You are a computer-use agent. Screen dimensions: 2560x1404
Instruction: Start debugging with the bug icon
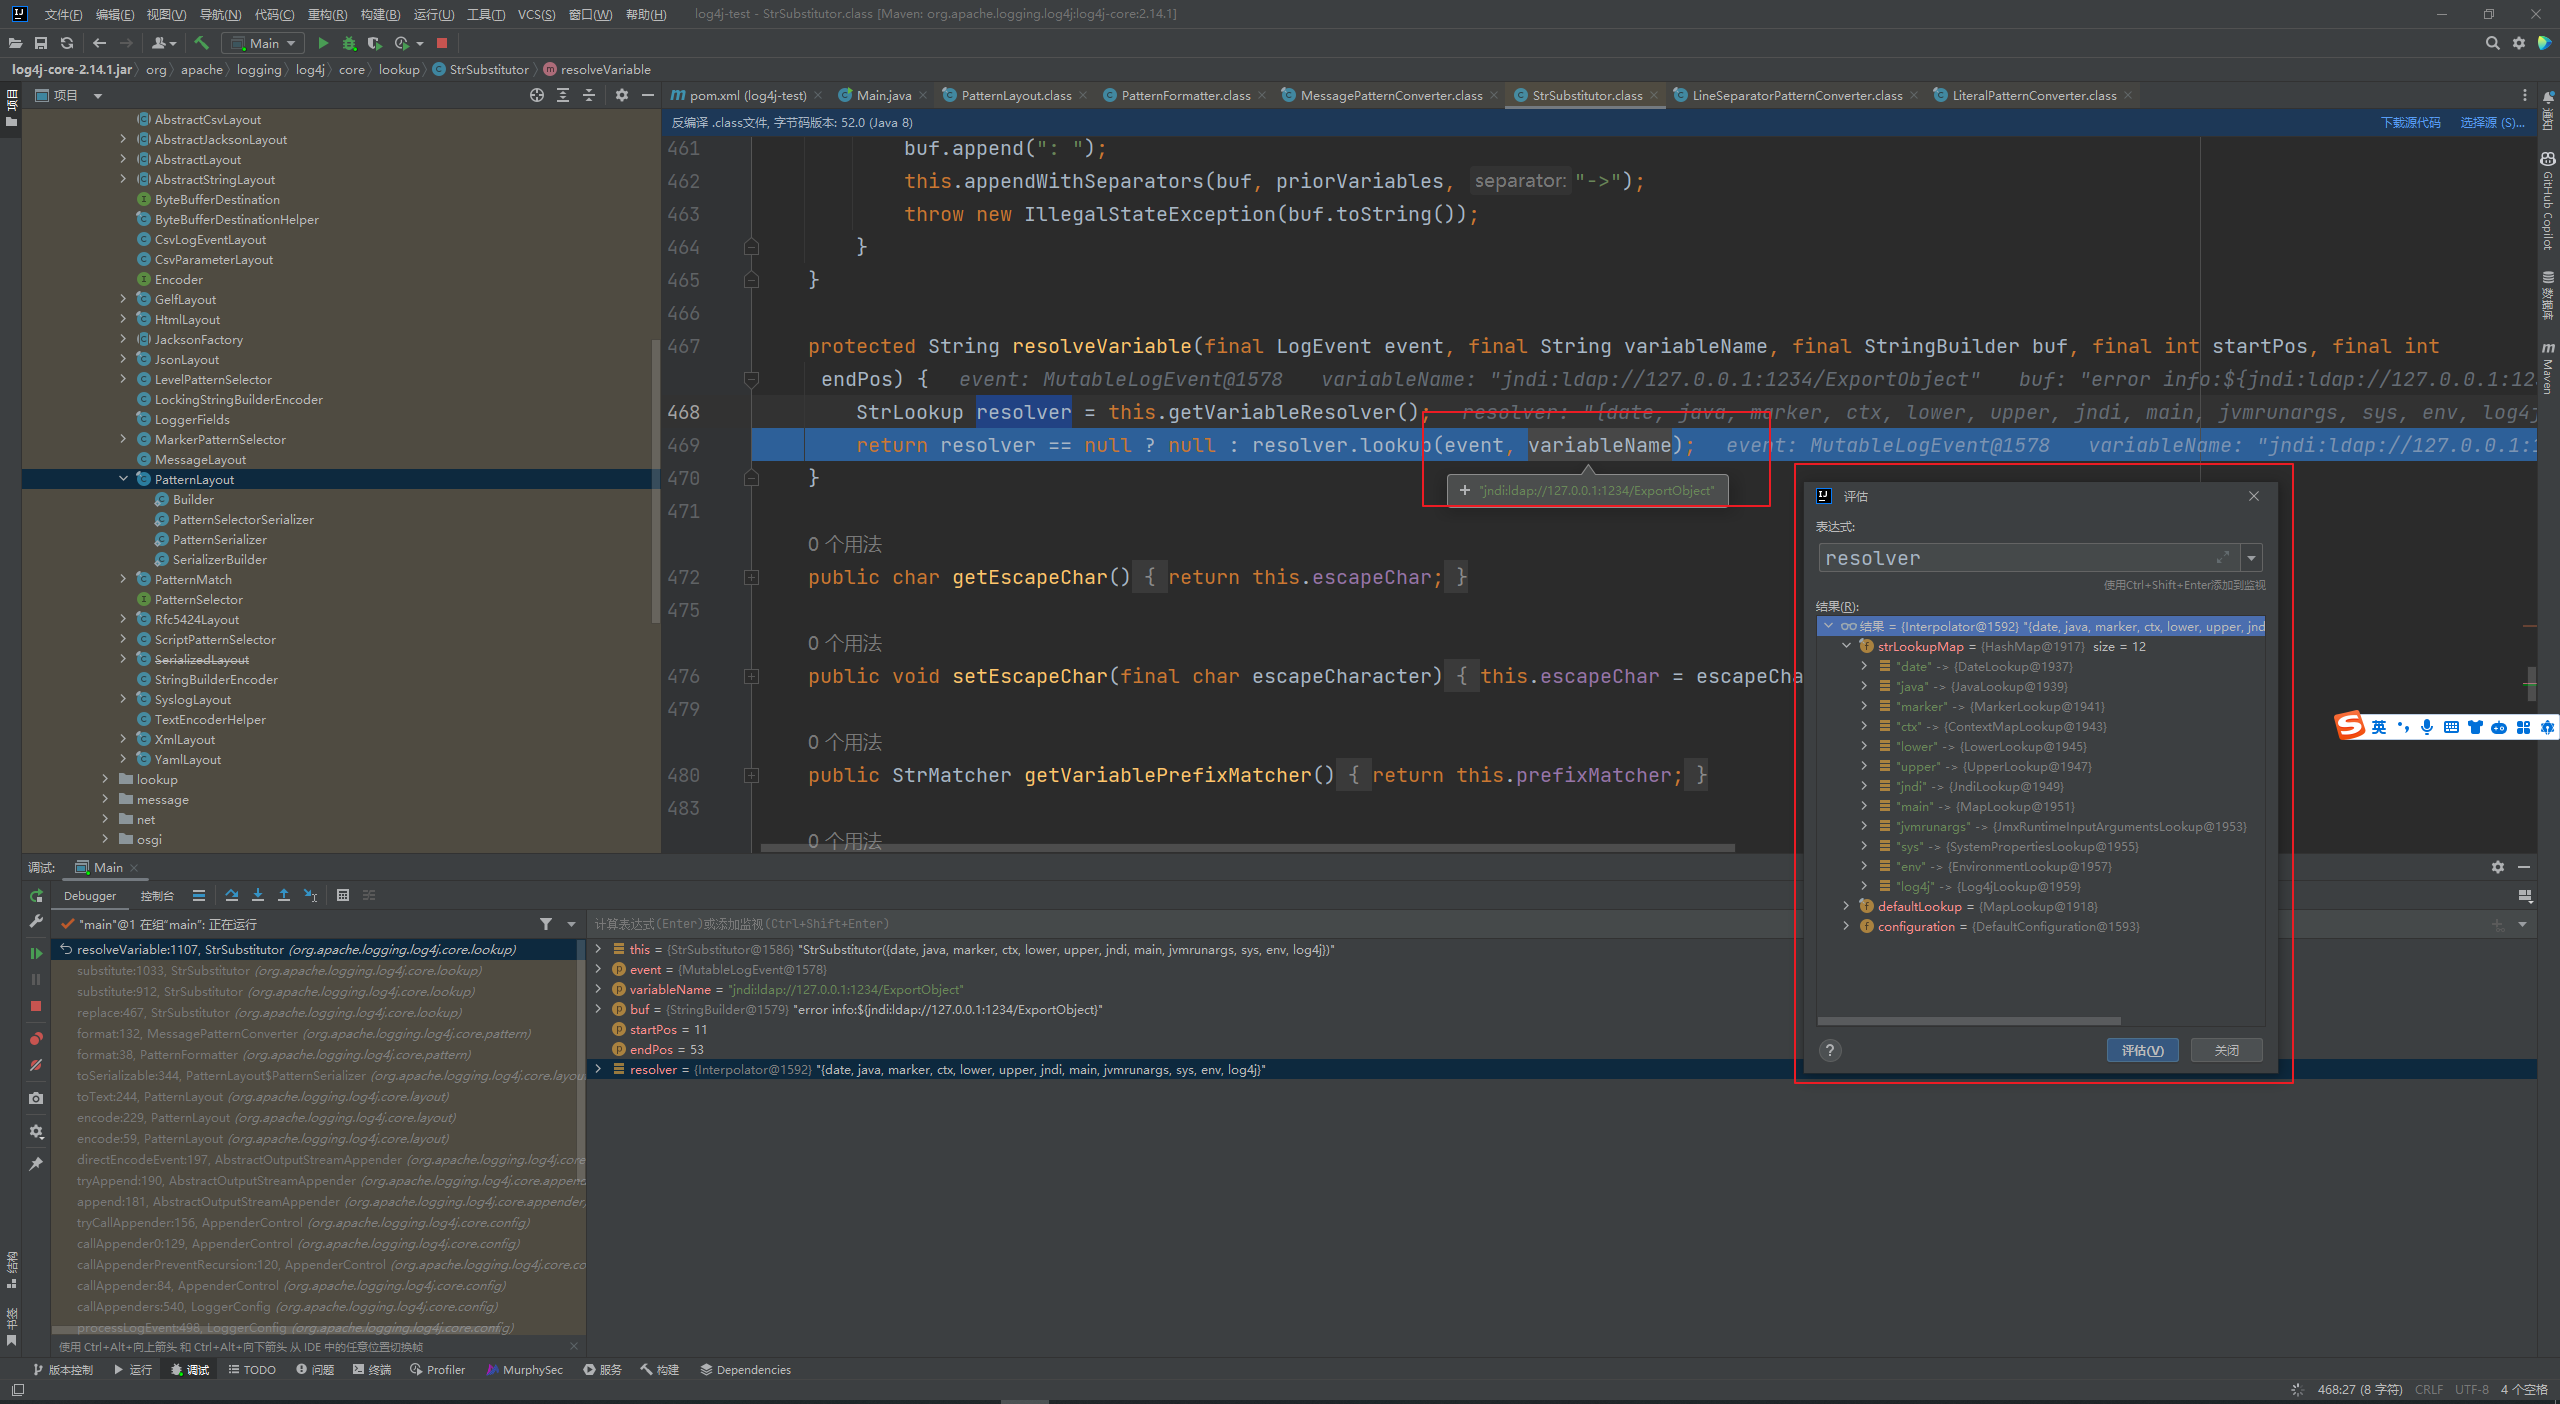[x=349, y=43]
